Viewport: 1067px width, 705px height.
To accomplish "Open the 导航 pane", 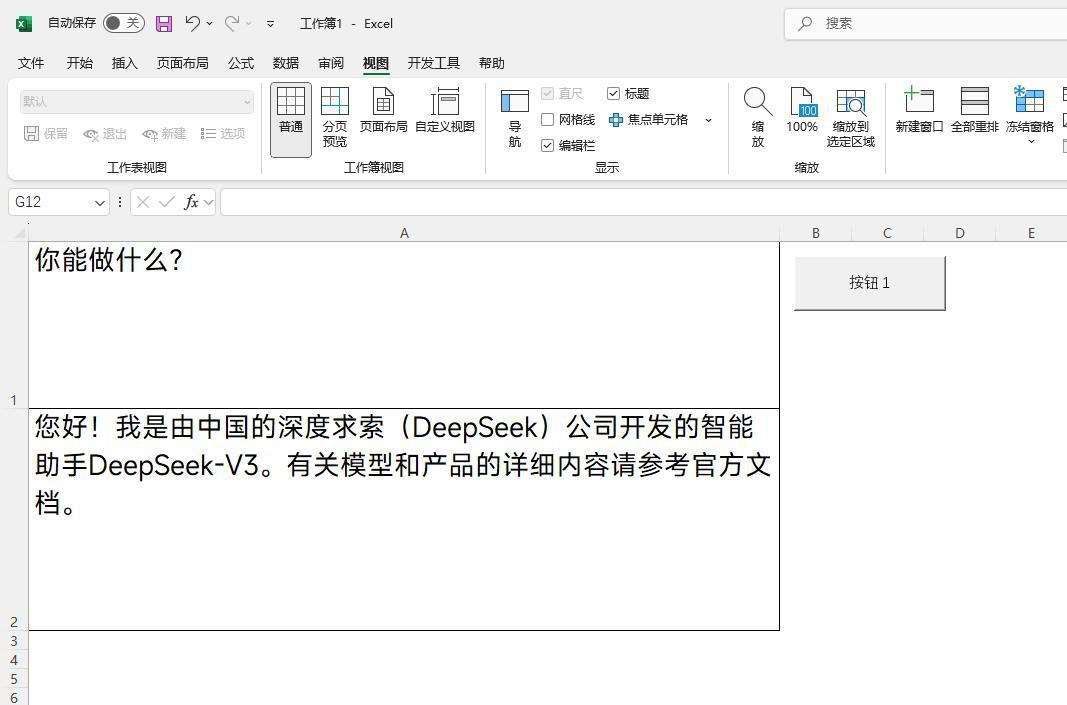I will click(x=514, y=113).
